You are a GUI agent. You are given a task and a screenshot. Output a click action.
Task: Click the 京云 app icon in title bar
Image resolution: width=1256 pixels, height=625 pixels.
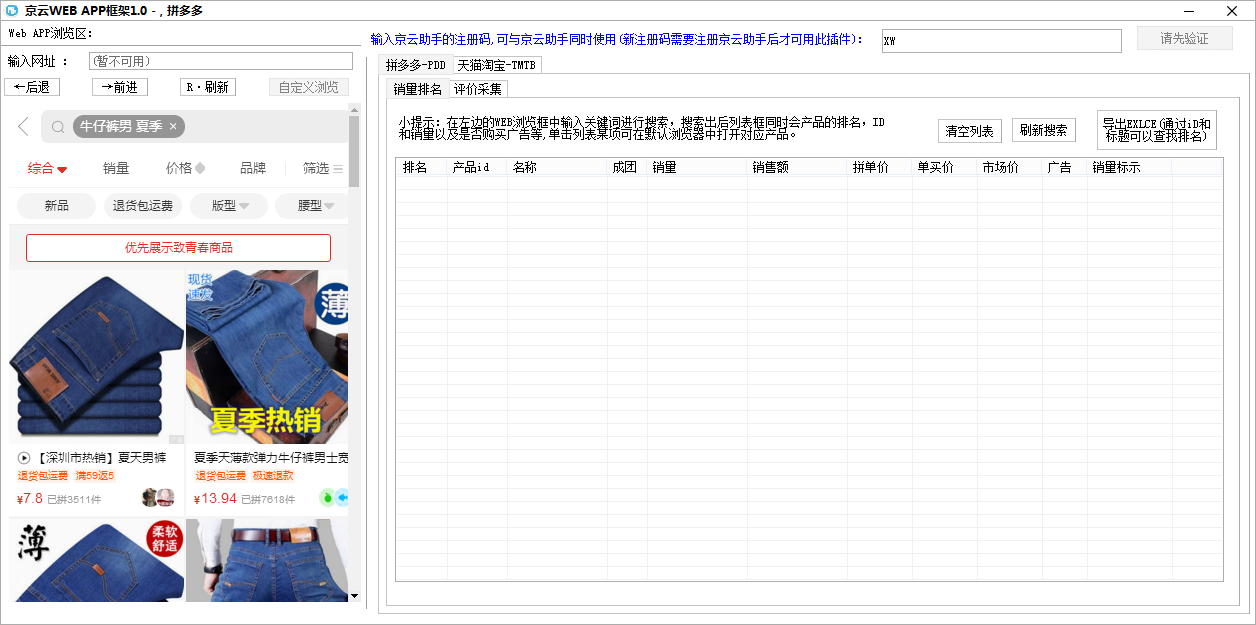(x=12, y=11)
